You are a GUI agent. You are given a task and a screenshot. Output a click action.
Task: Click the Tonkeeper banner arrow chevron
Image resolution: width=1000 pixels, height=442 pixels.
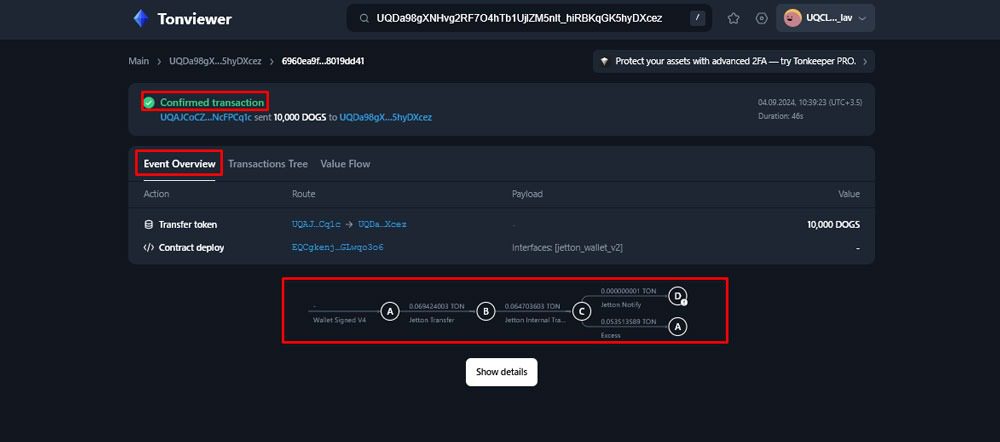point(865,61)
